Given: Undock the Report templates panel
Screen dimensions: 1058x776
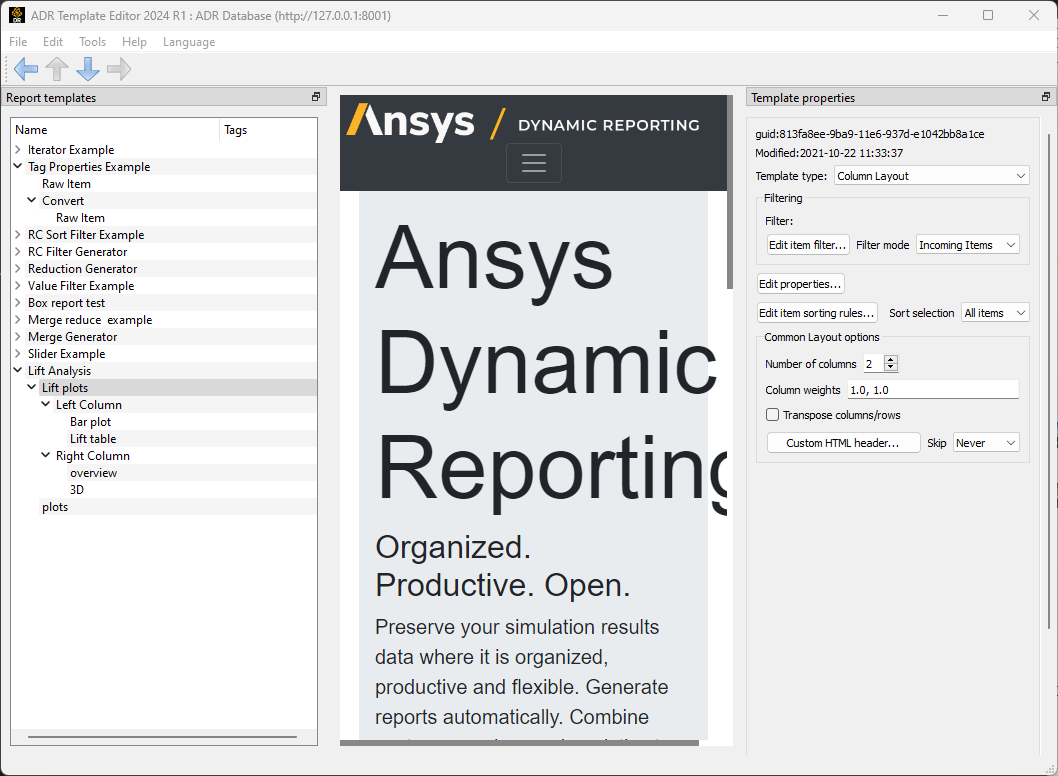Looking at the screenshot, I should coord(316,97).
